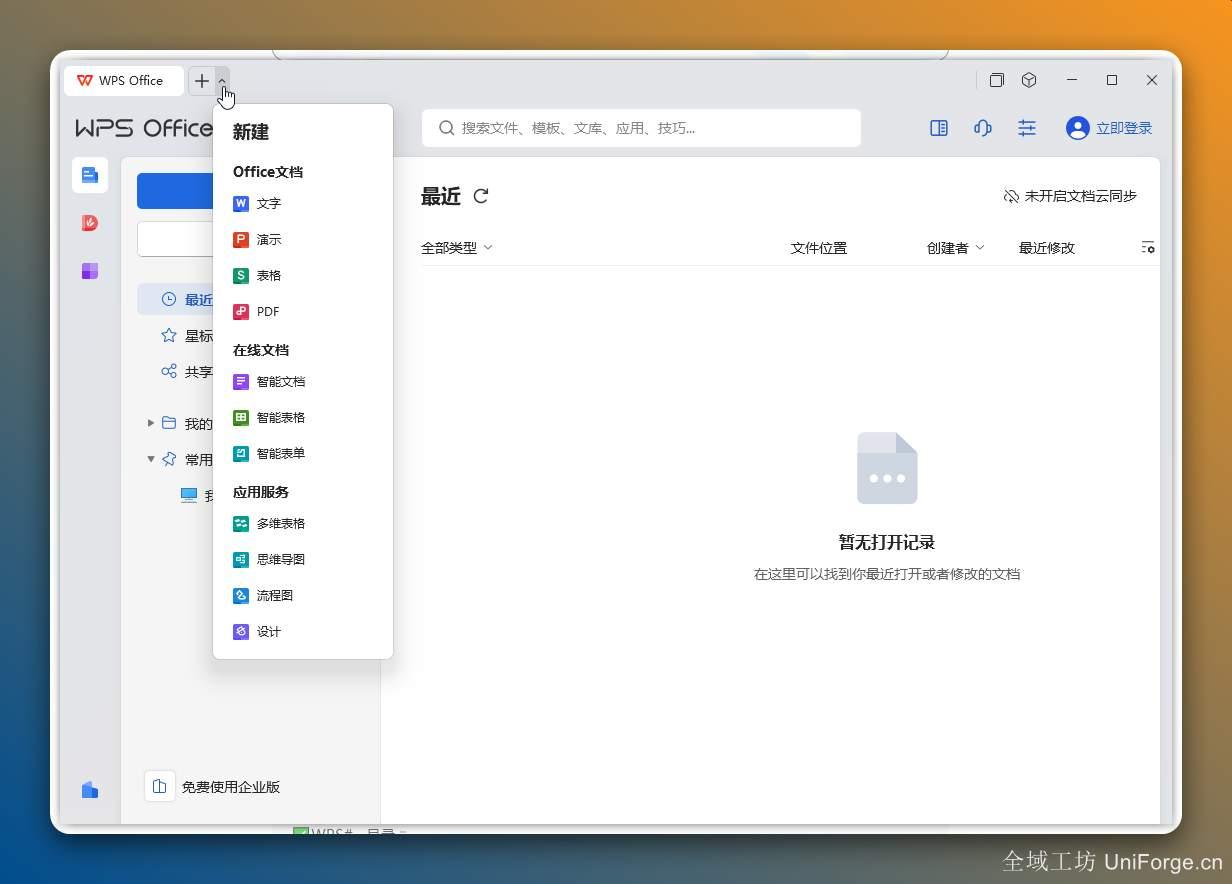Screen dimensions: 1232x884
Task: Click the user avatar icon
Action: (1077, 128)
